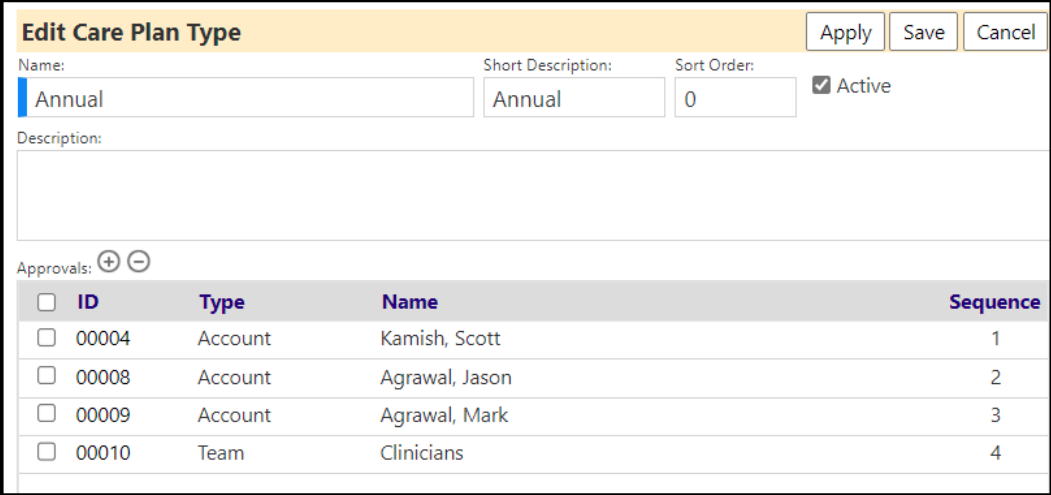
Task: Save the care plan type
Action: [924, 32]
